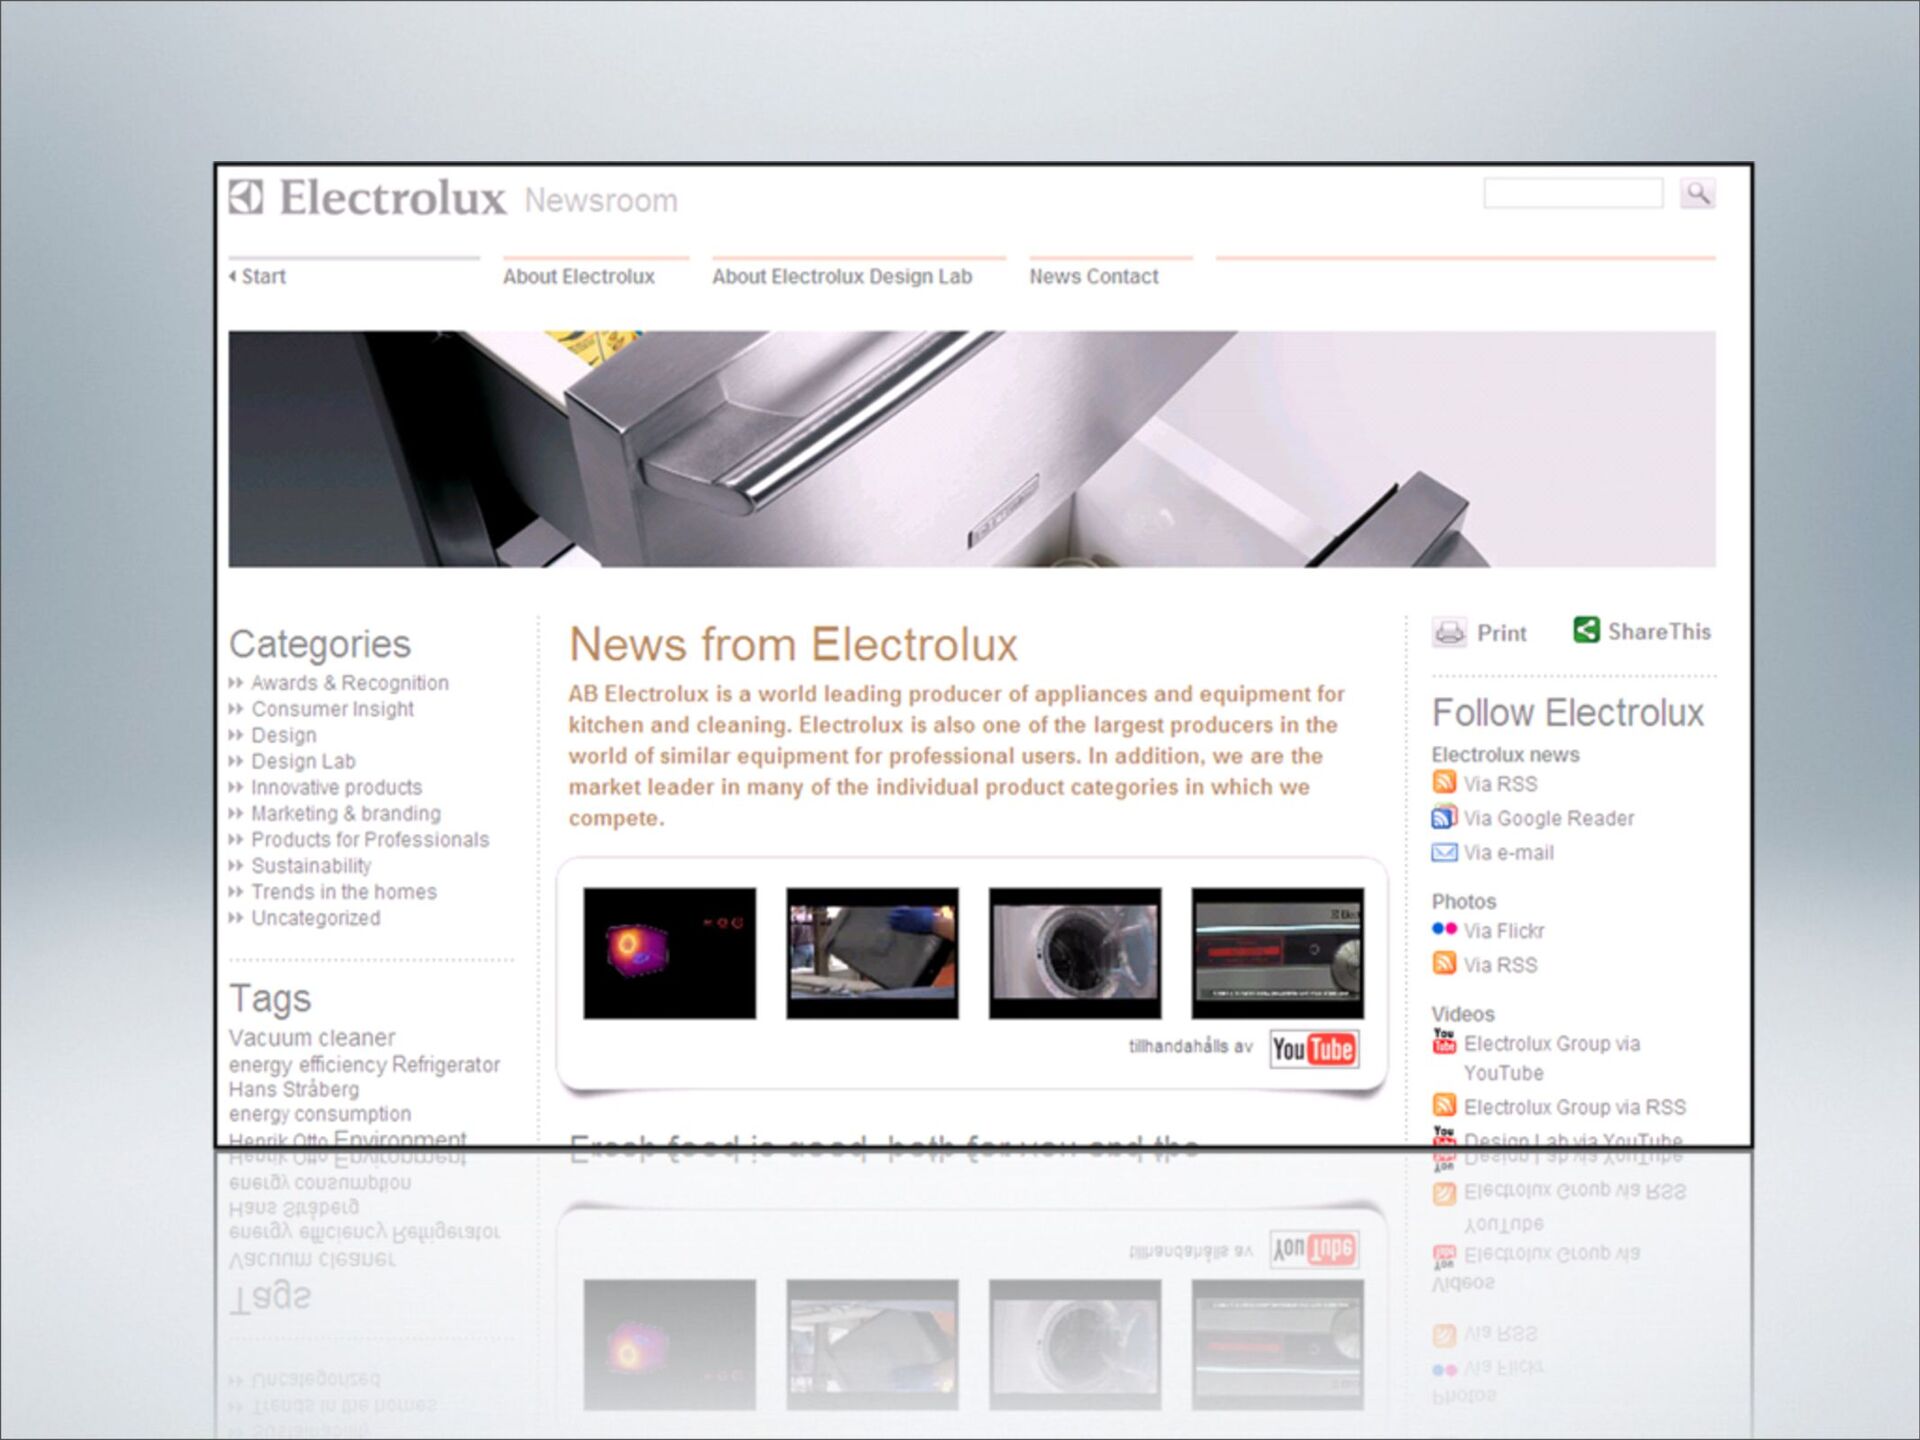Open Electrolux Group via RSS link
This screenshot has height=1440, width=1920.
click(x=1575, y=1107)
